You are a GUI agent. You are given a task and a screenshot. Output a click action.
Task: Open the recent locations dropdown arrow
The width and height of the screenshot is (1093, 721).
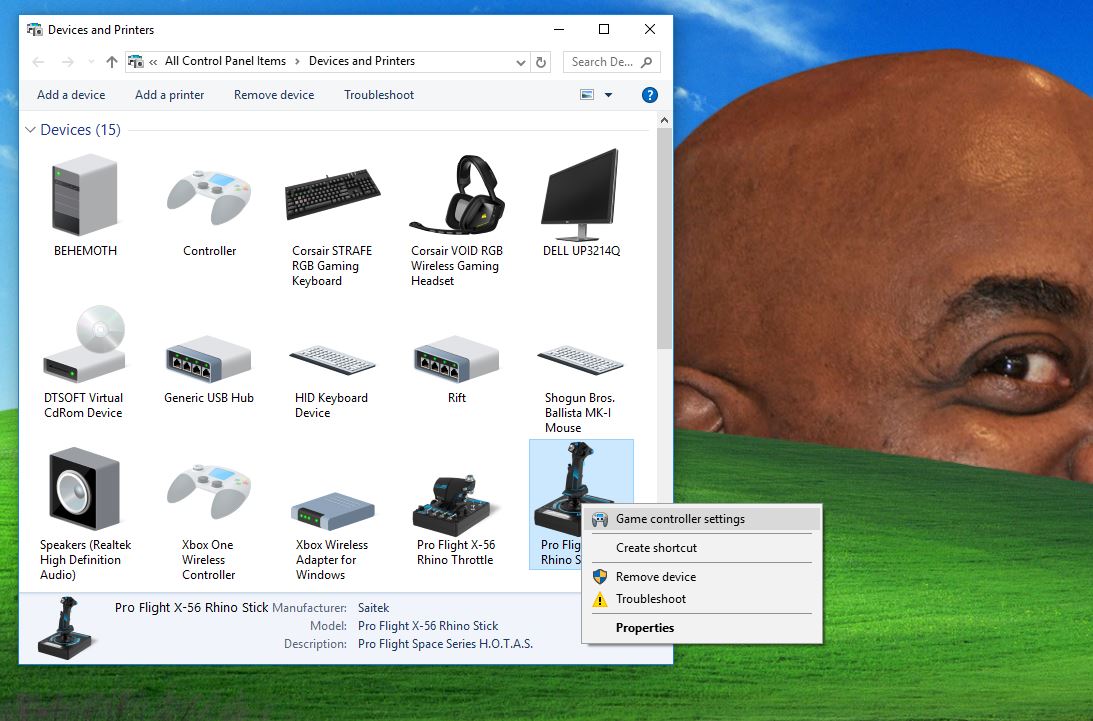tap(91, 62)
